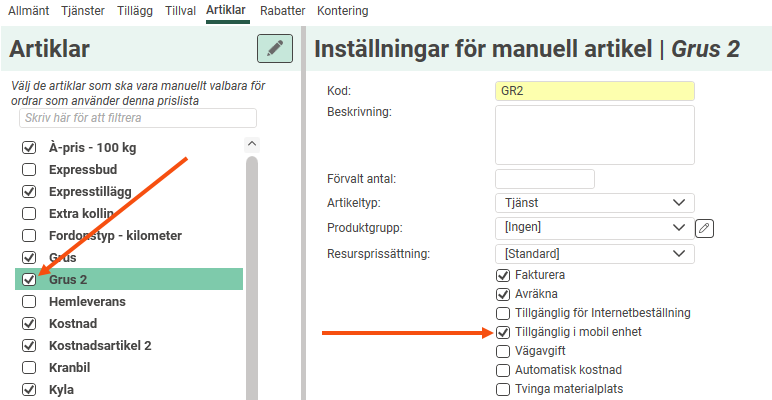772x400 pixels.
Task: Disable Tillgänglig i mobil enhet
Action: [503, 332]
